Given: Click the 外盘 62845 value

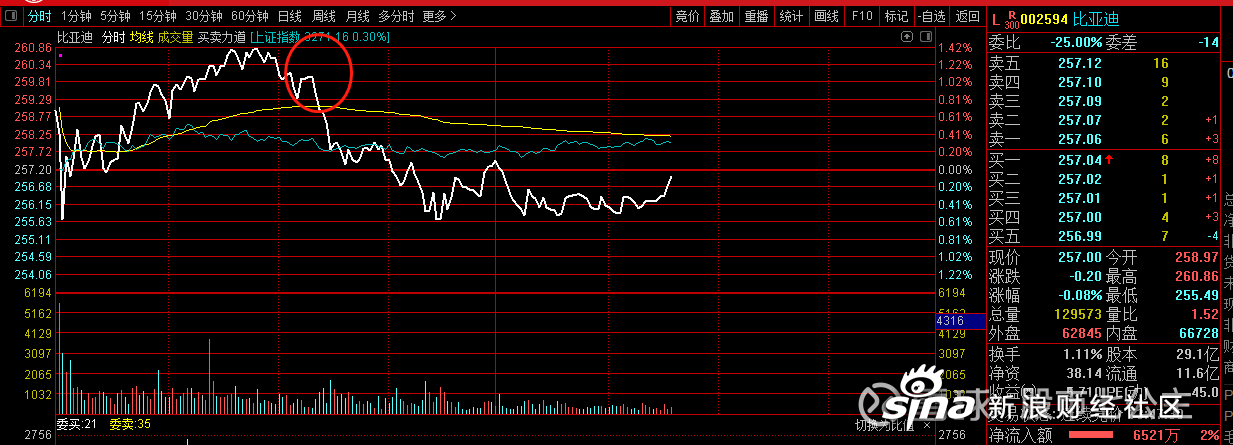Looking at the screenshot, I should click(x=1081, y=334).
